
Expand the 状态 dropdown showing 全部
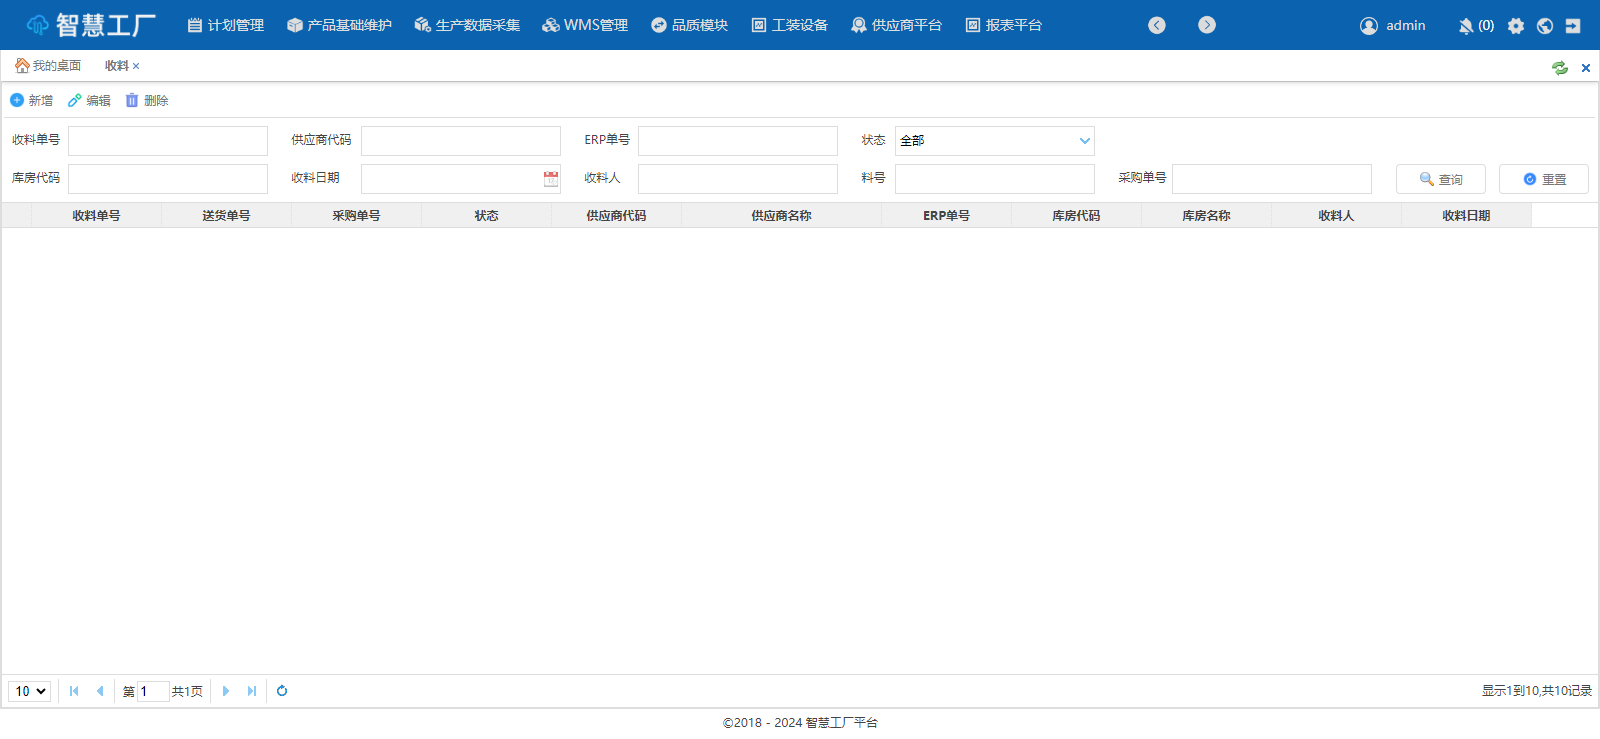994,141
